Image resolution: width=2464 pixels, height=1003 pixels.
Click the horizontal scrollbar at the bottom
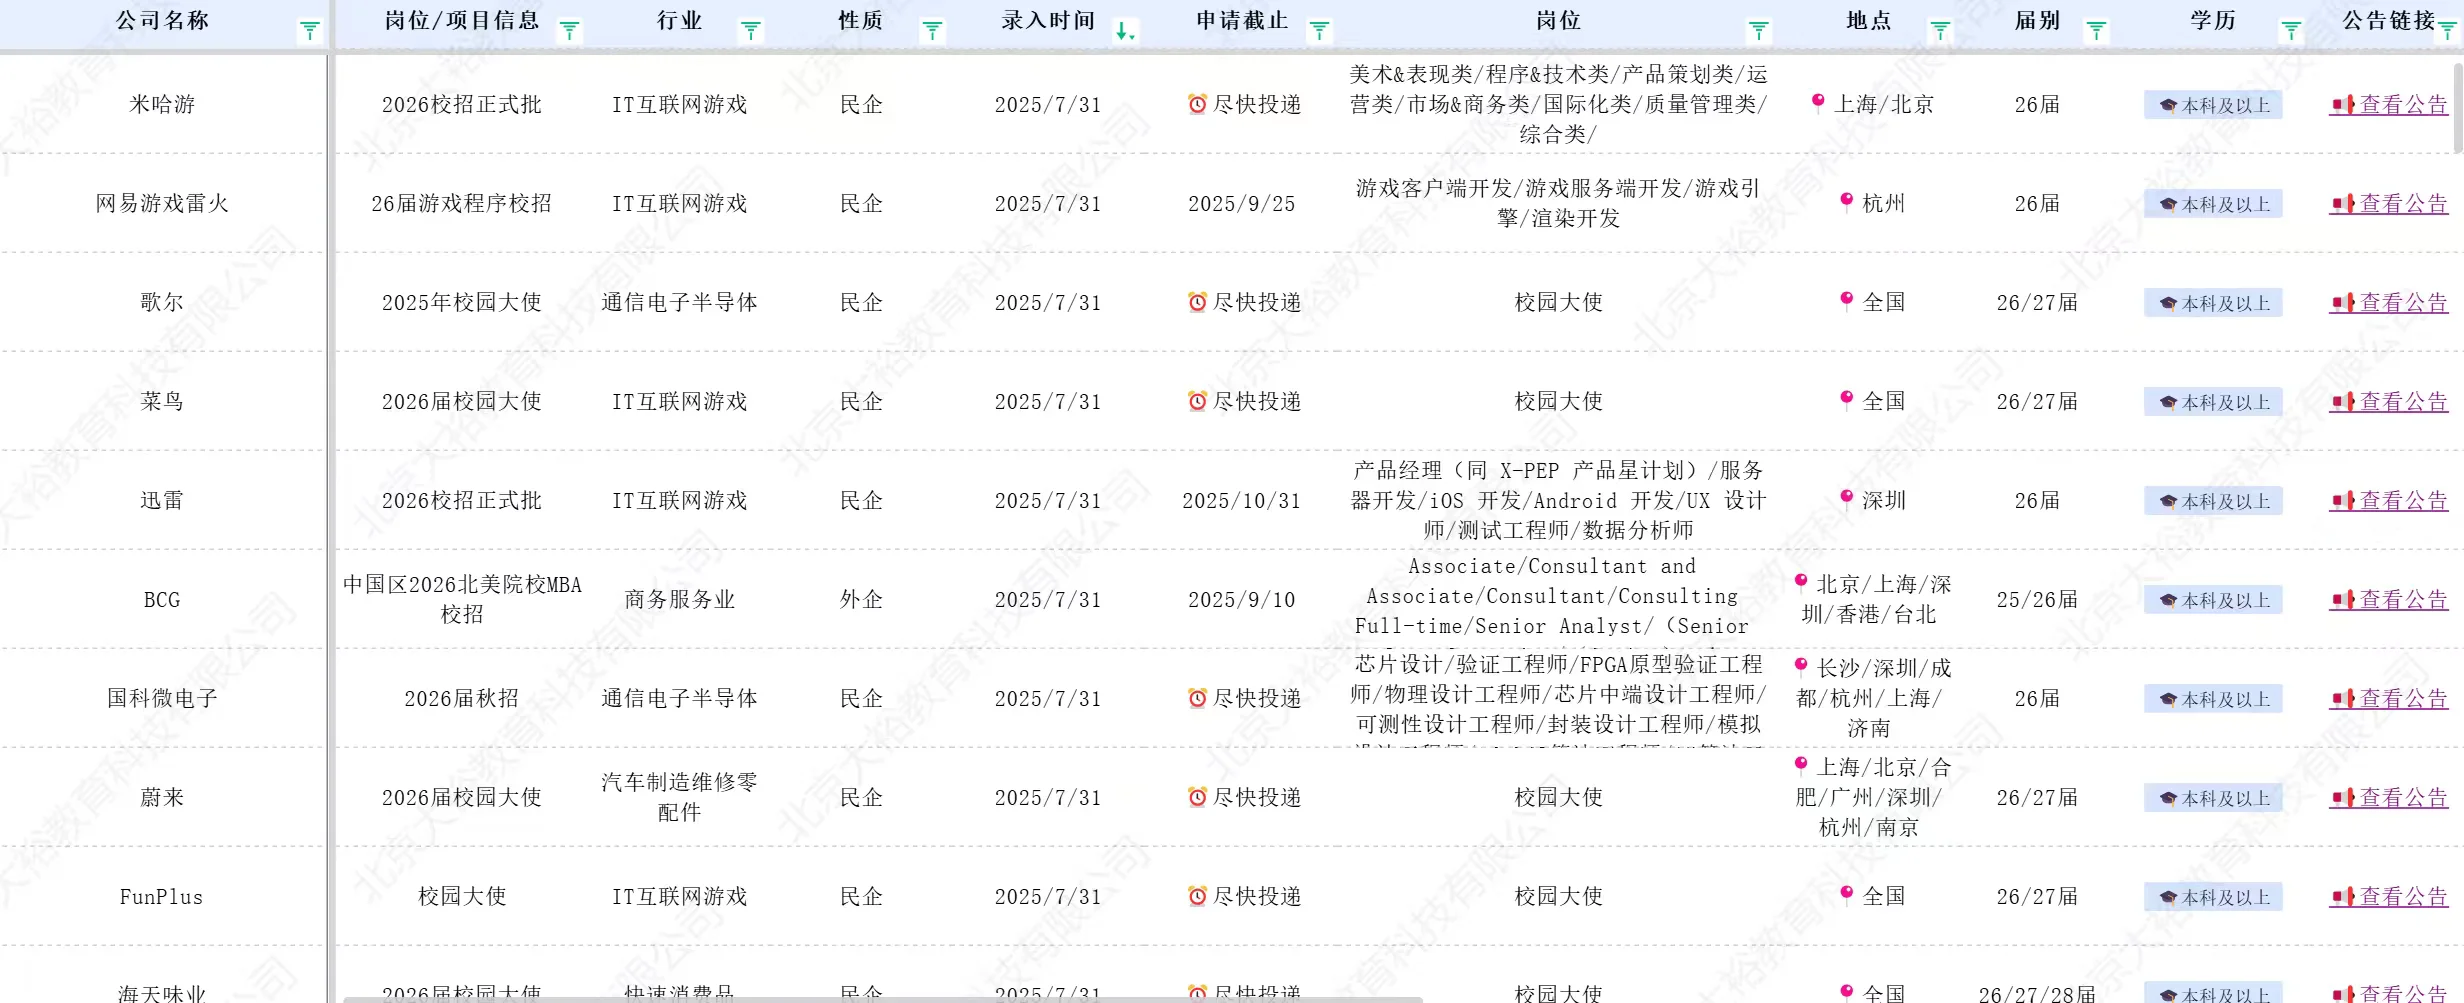point(882,999)
